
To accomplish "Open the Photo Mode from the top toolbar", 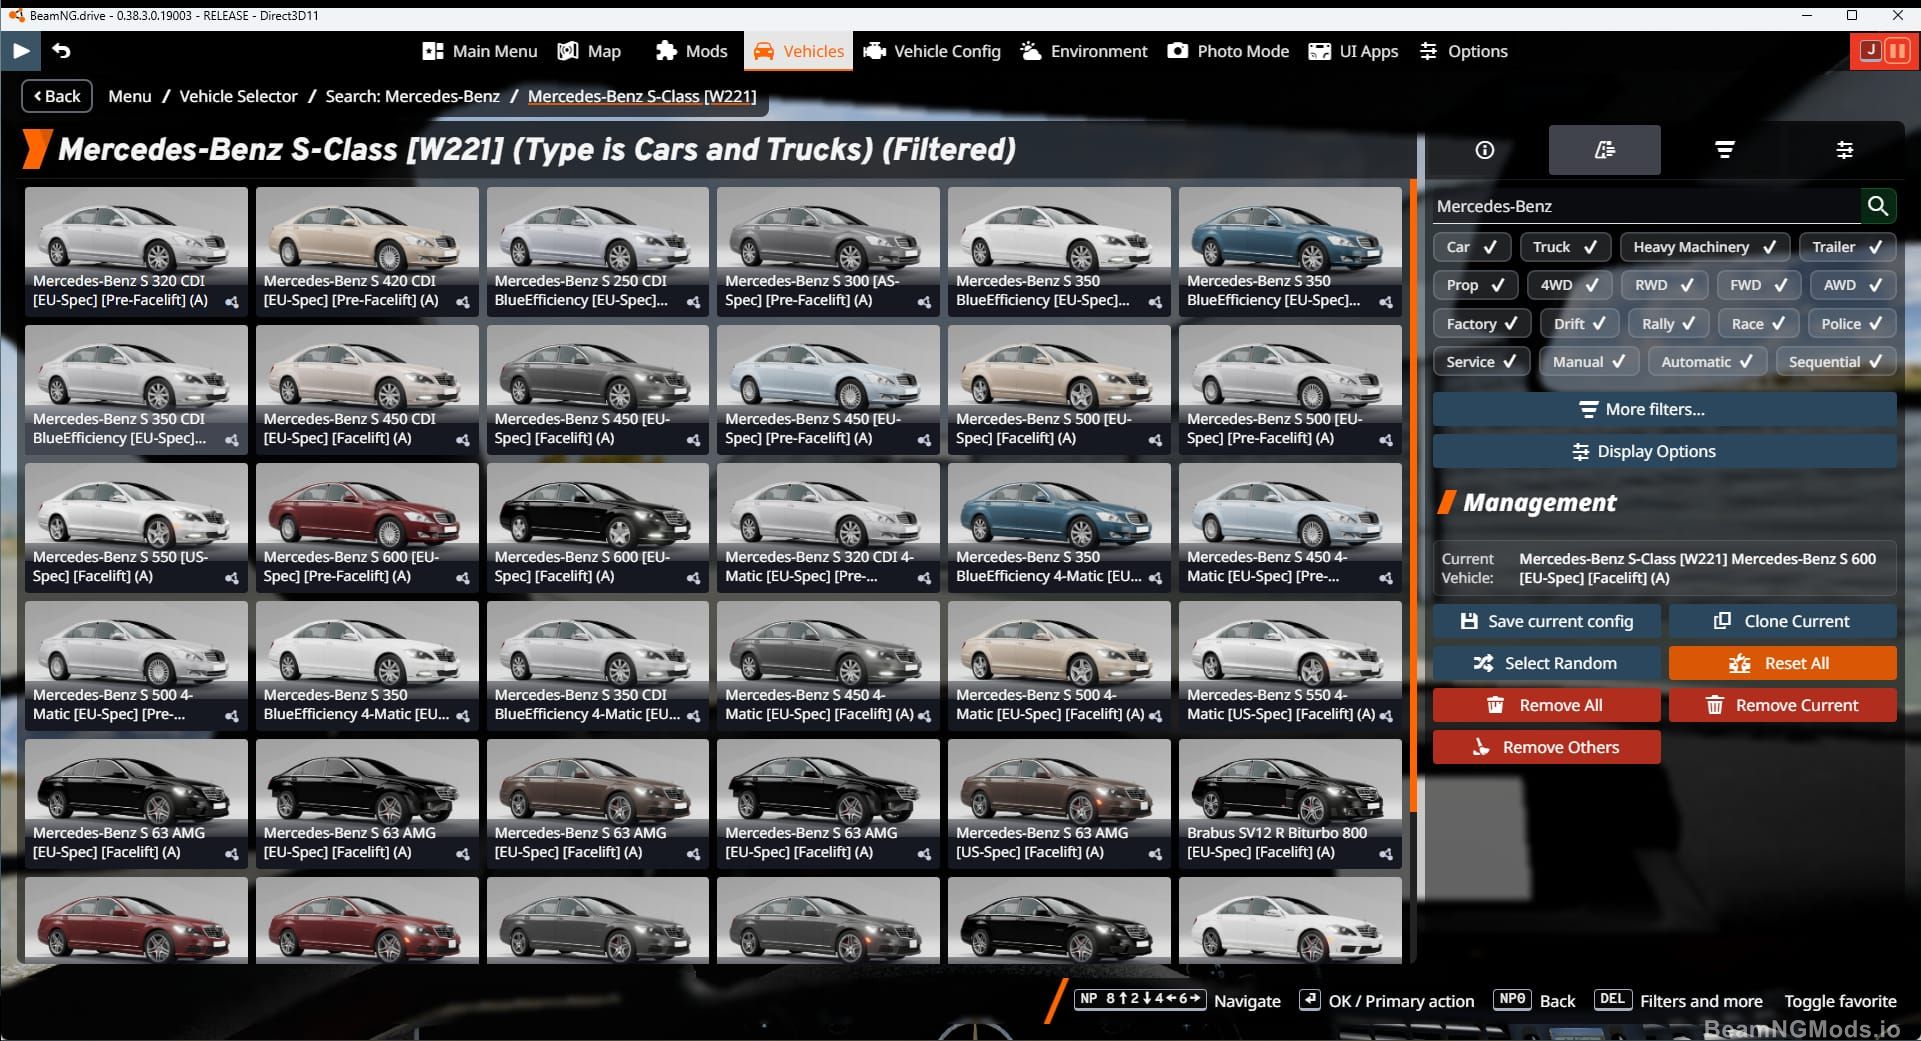I will pos(1227,51).
